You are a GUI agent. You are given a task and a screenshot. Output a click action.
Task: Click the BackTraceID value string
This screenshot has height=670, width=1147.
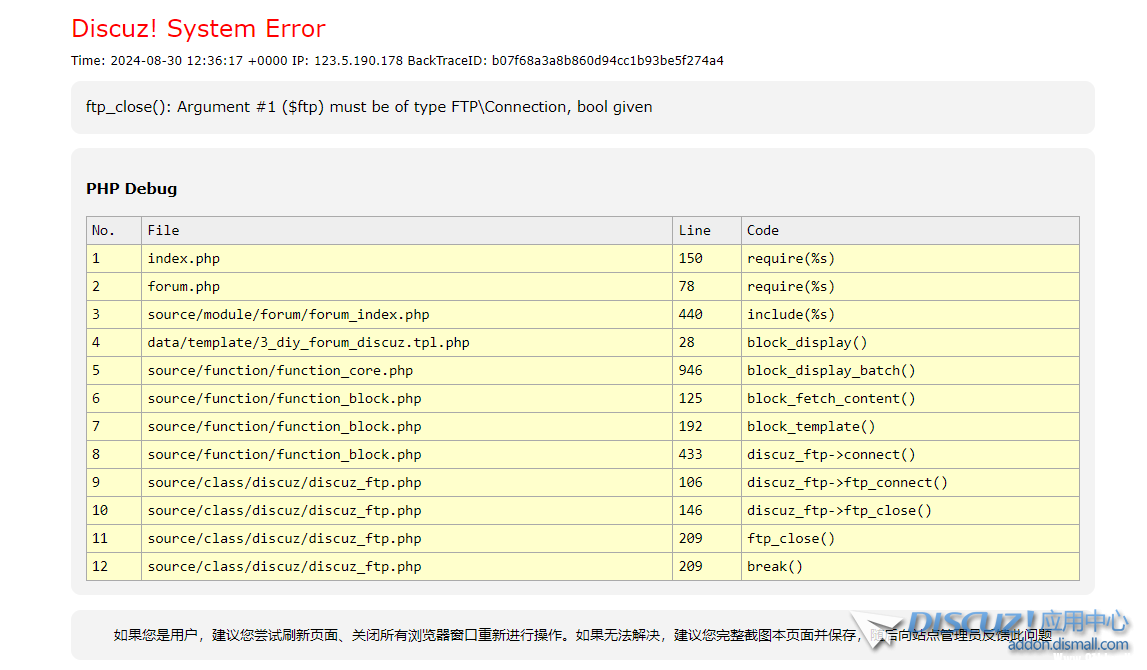(607, 61)
